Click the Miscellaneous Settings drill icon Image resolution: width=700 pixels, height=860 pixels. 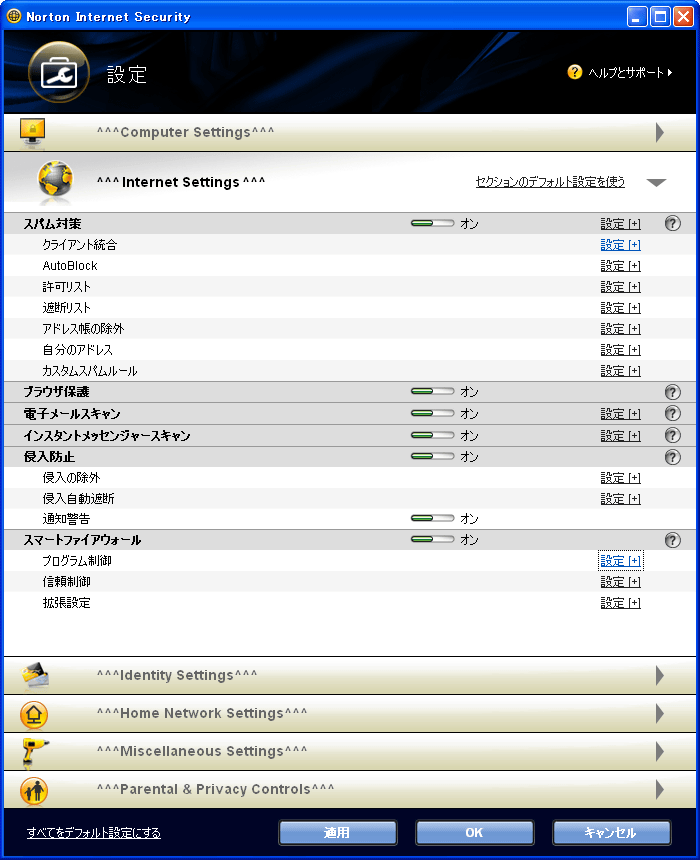point(34,752)
